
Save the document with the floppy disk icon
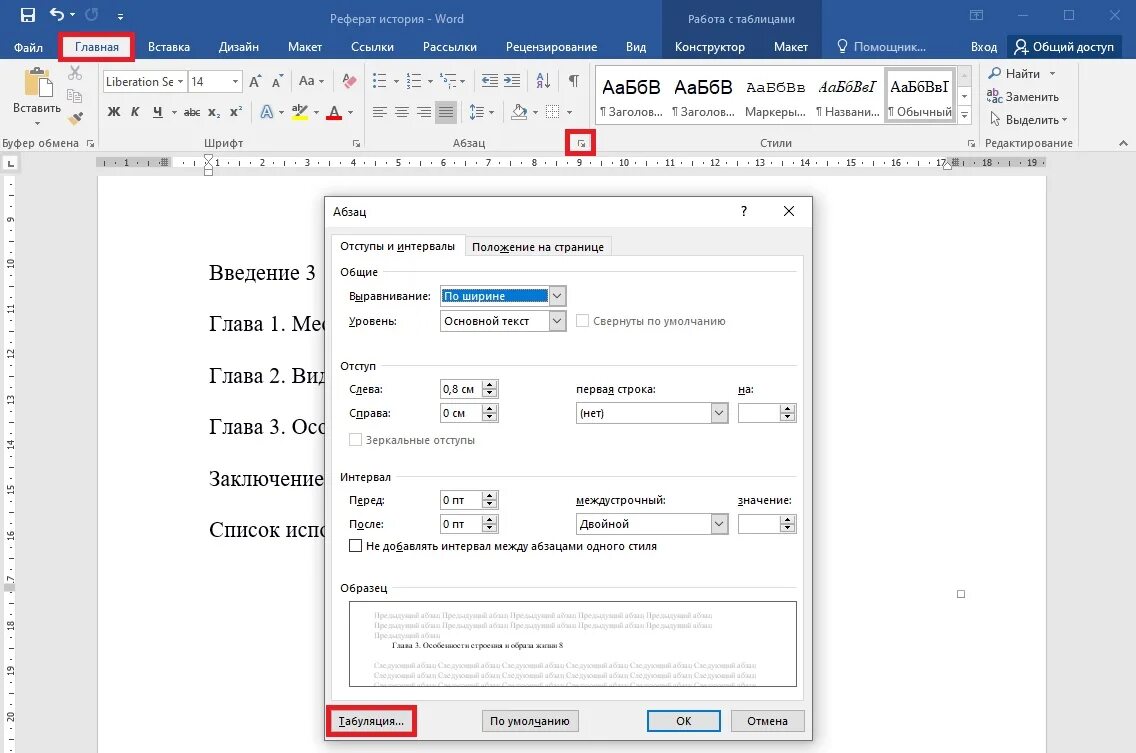pos(28,14)
